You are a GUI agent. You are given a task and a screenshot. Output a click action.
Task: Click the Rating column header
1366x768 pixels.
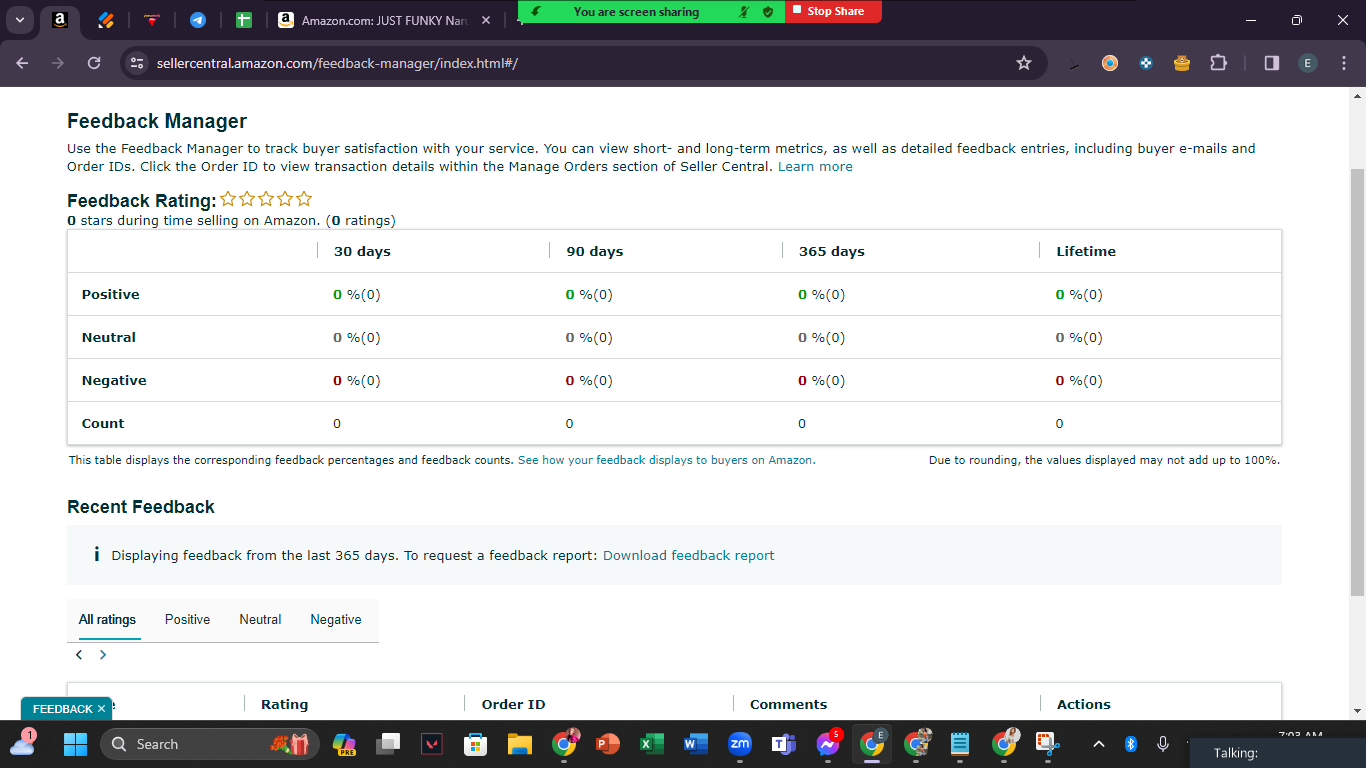pos(285,704)
